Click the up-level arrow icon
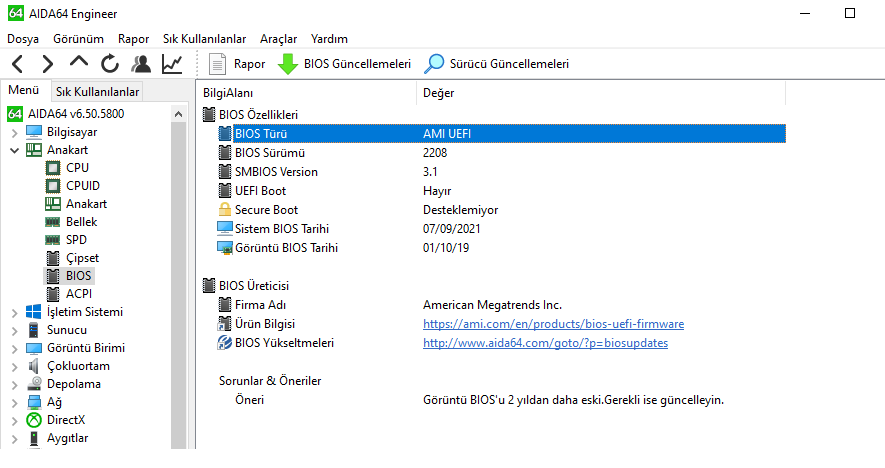The image size is (885, 468). [x=79, y=62]
